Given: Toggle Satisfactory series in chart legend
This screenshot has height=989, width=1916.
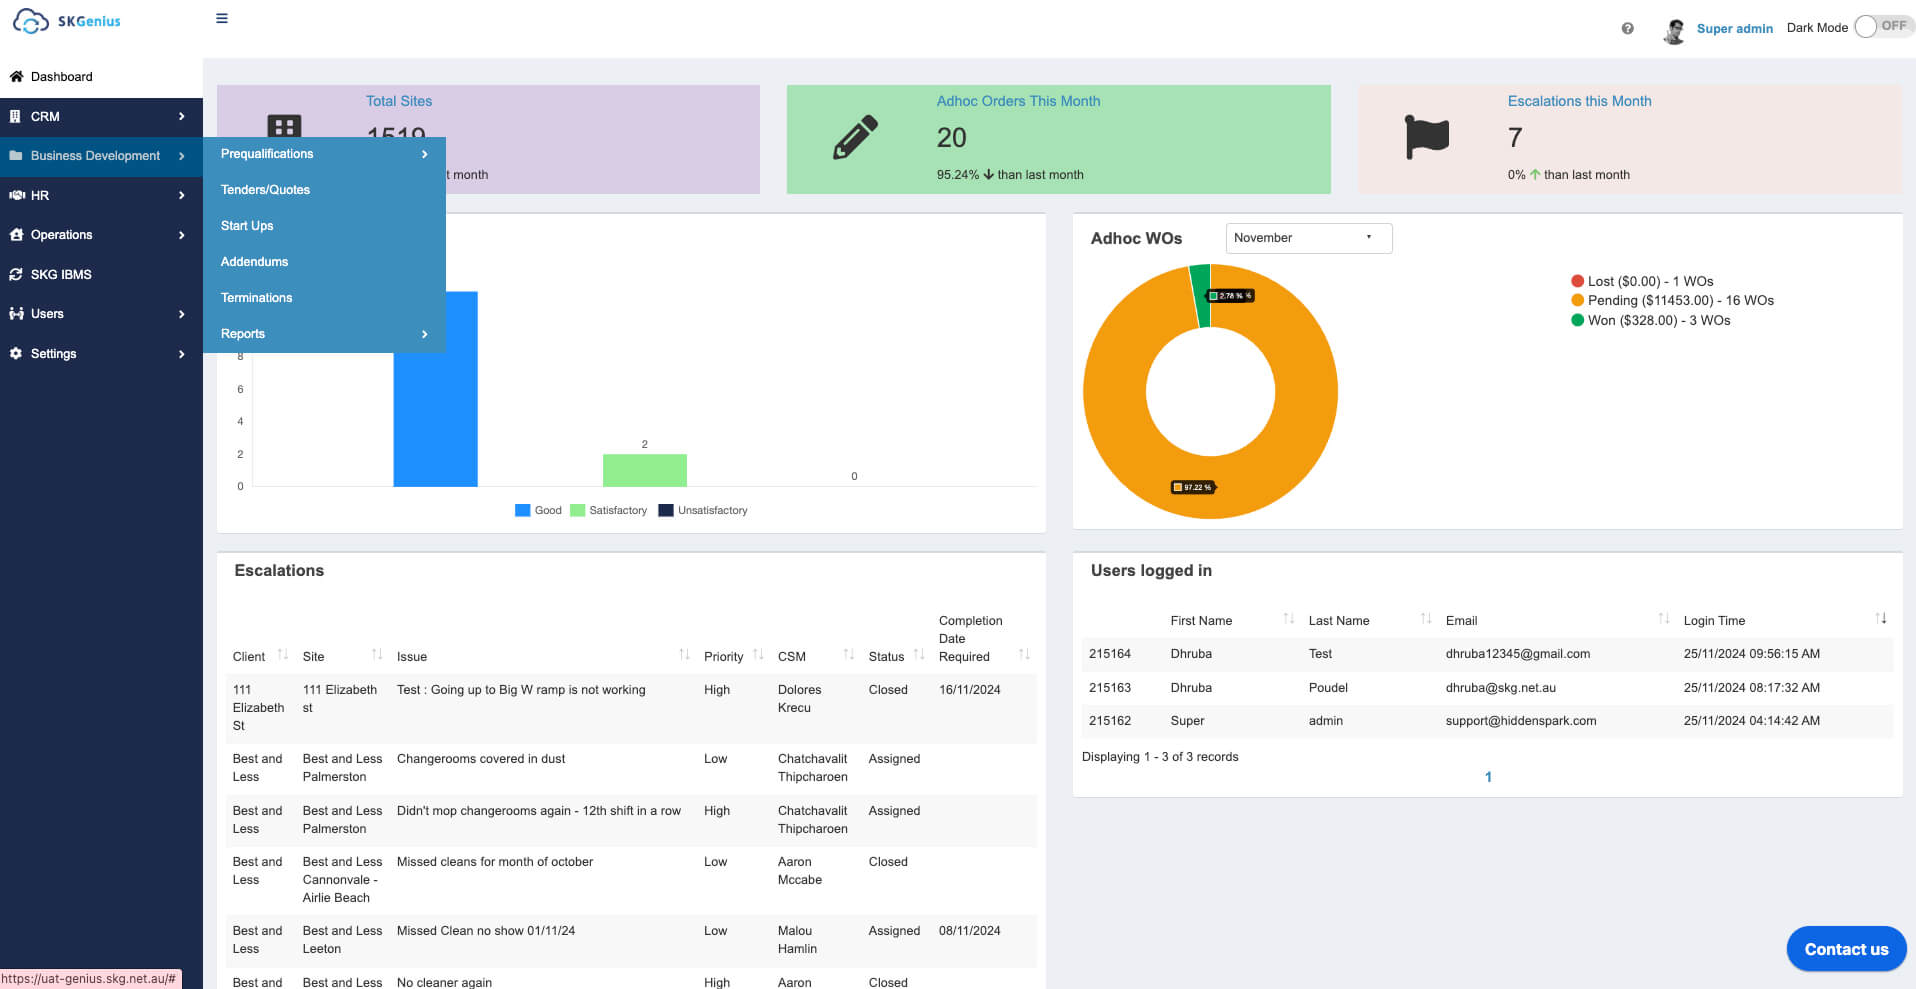Looking at the screenshot, I should 609,510.
